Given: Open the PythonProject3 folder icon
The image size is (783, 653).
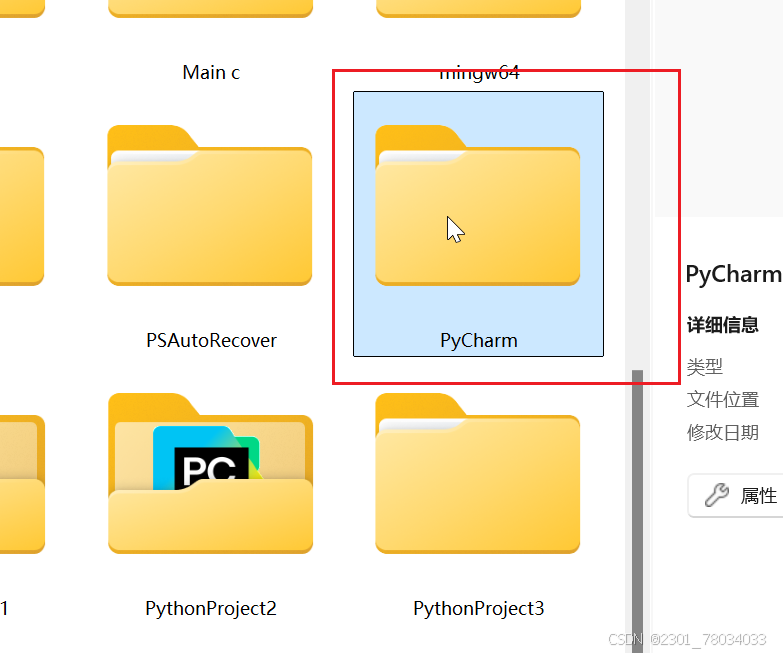Looking at the screenshot, I should click(477, 473).
